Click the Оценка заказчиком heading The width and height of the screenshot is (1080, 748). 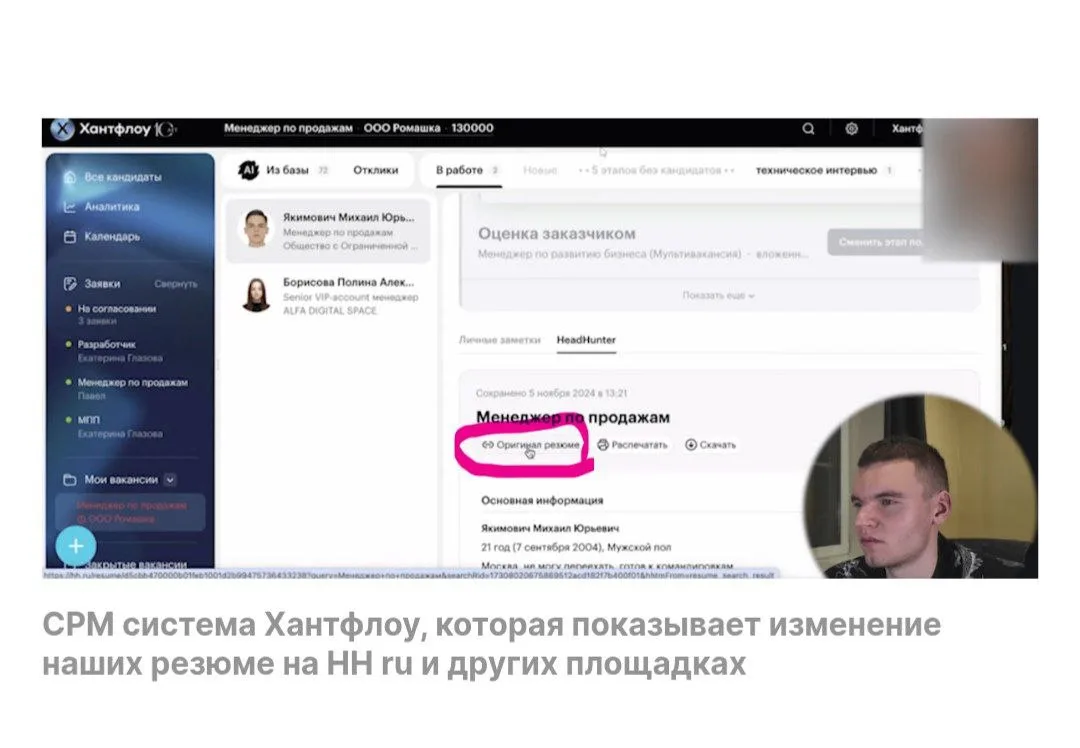[557, 233]
